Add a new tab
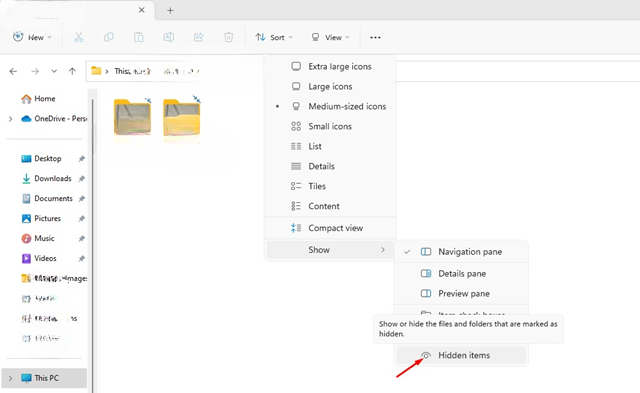The height and width of the screenshot is (393, 640). coord(170,11)
